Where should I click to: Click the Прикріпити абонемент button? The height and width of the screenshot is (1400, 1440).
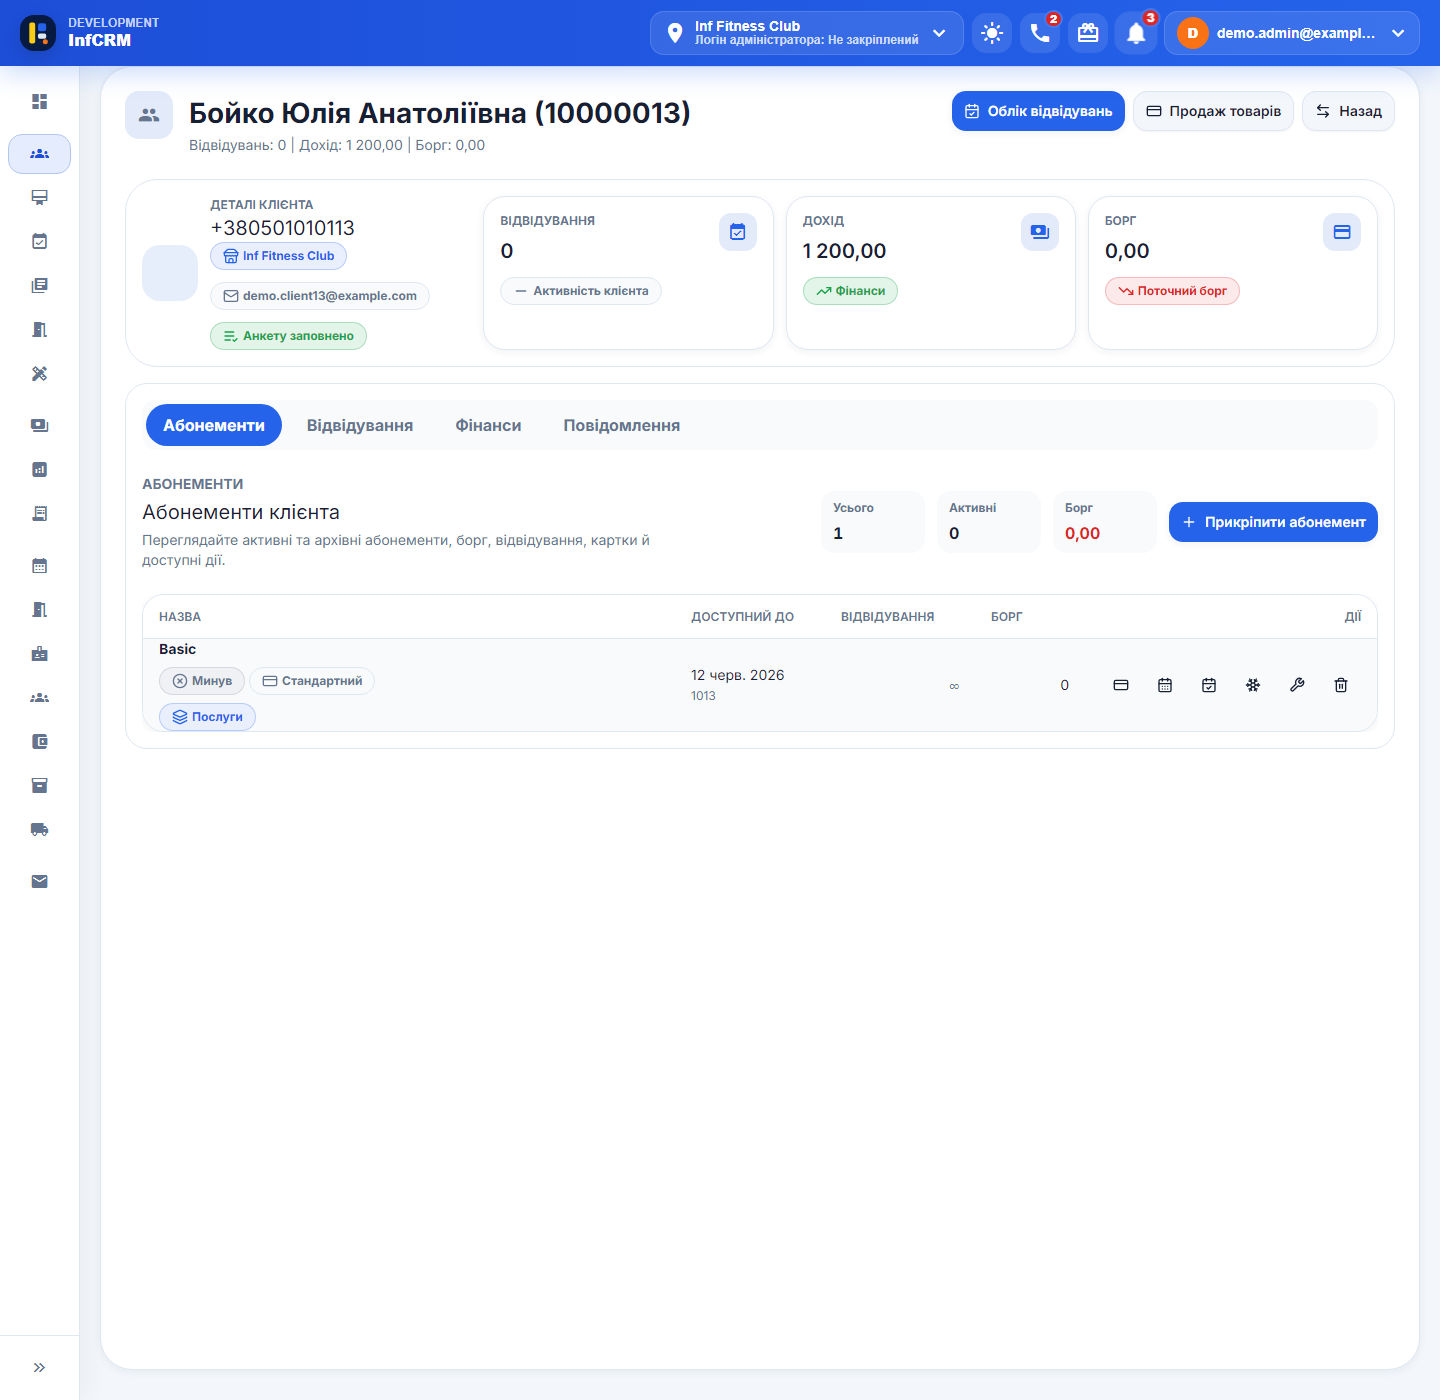1273,522
